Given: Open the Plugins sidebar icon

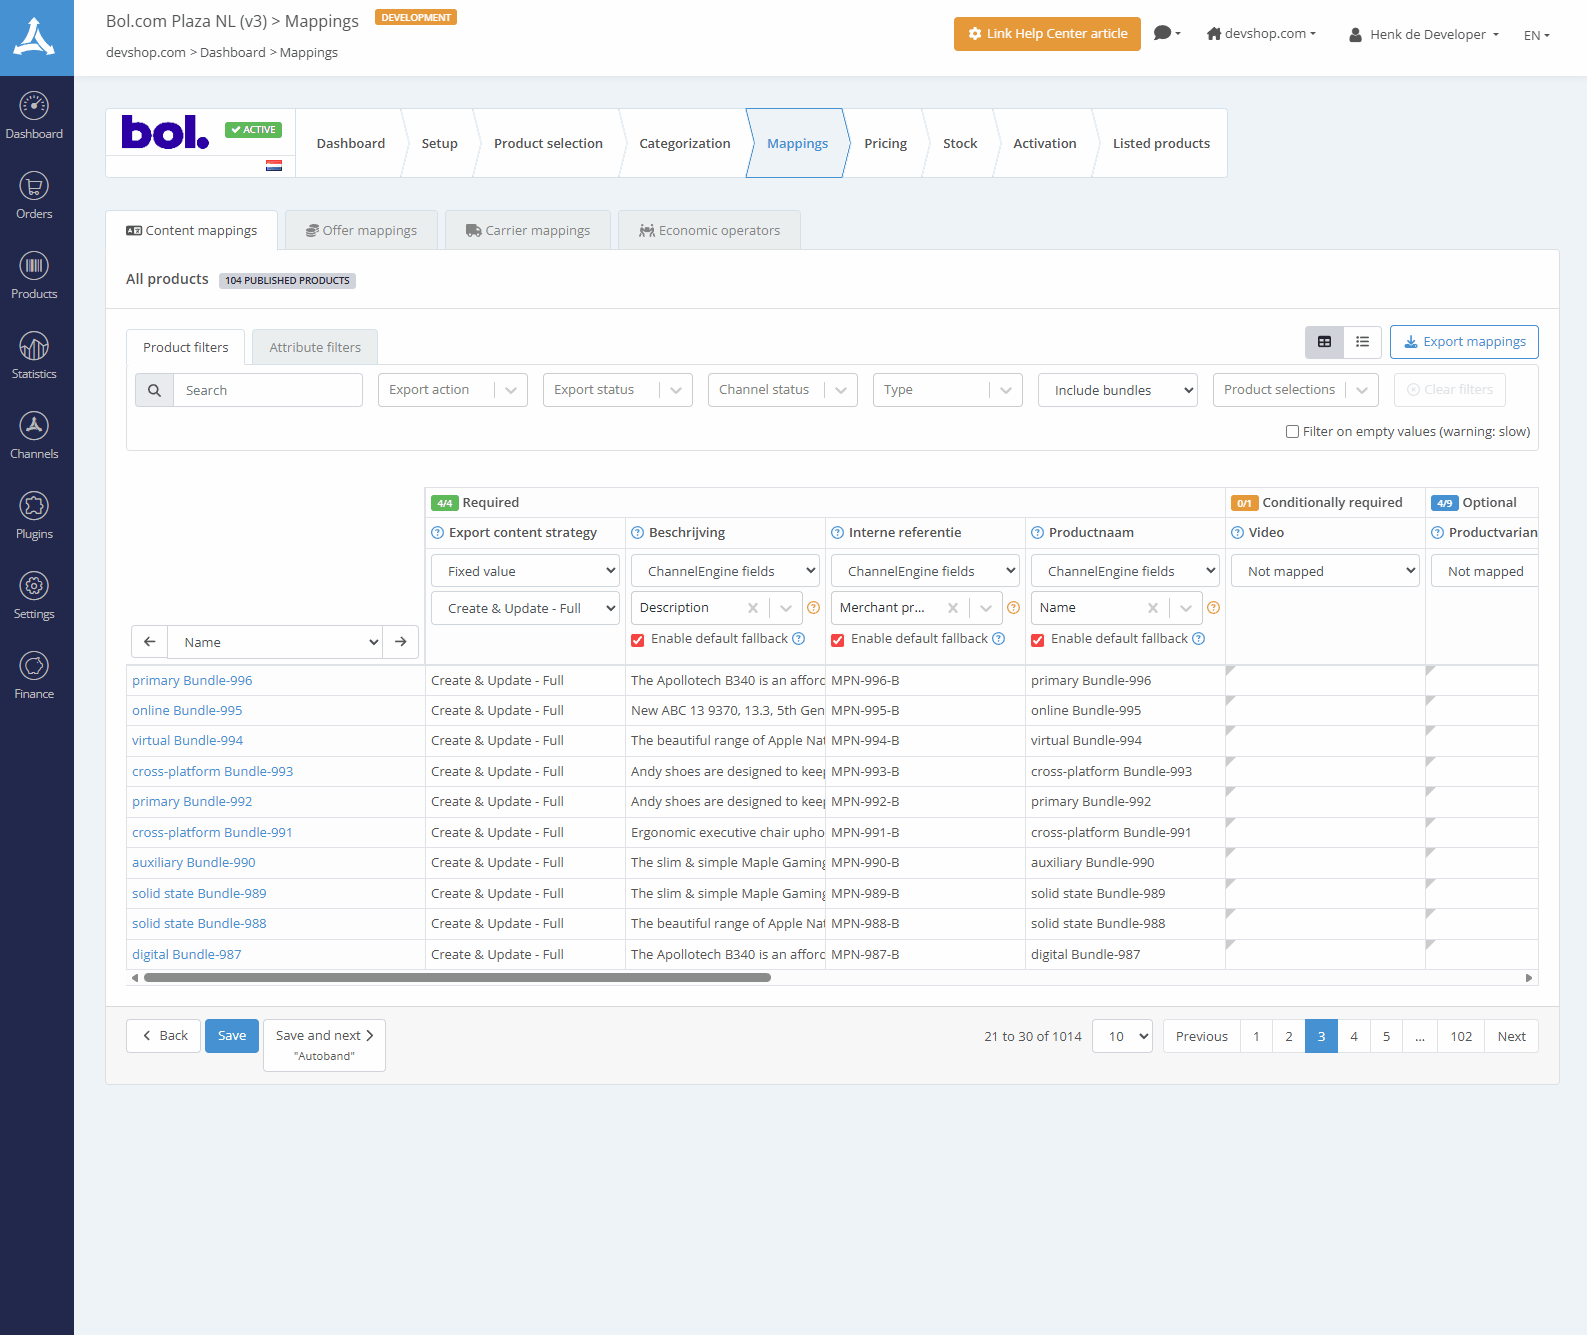Looking at the screenshot, I should [34, 515].
